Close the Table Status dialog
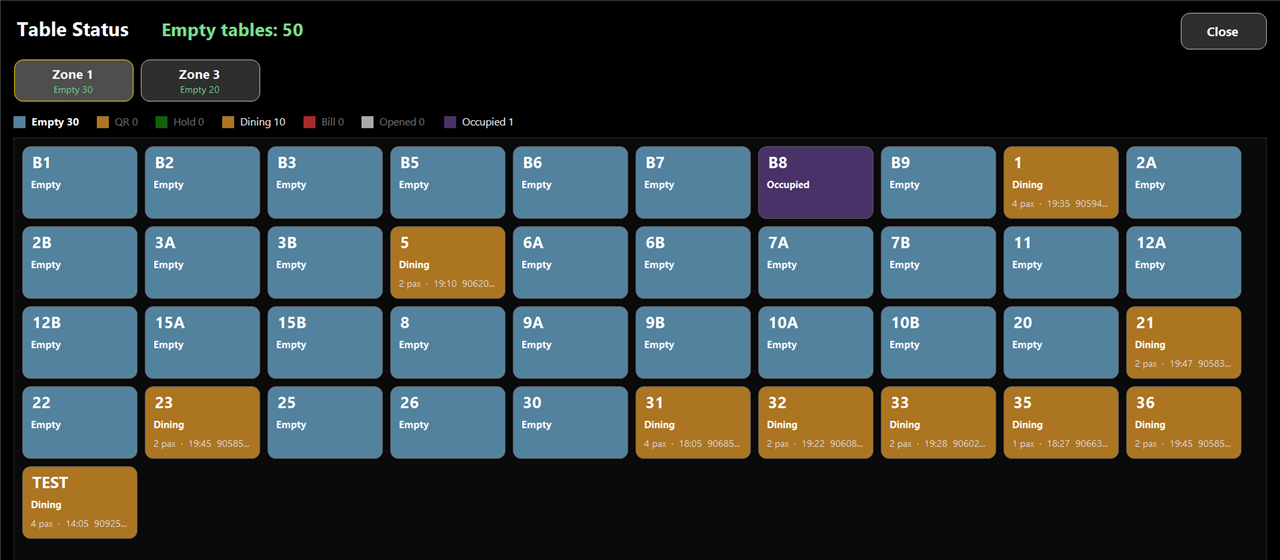The image size is (1280, 560). point(1222,31)
